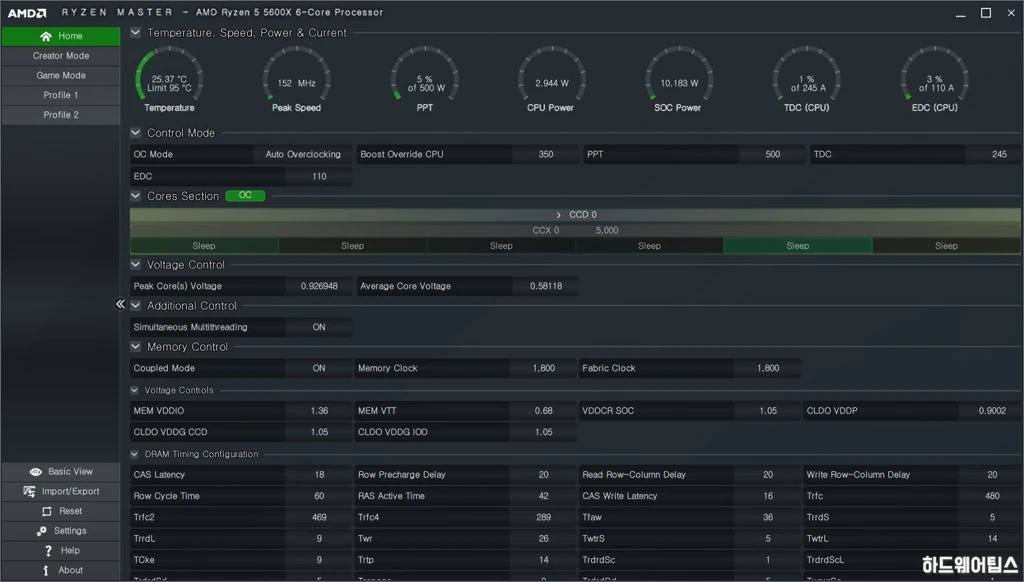Collapse the Voltage Controls subsection
1024x582 pixels.
[135, 390]
